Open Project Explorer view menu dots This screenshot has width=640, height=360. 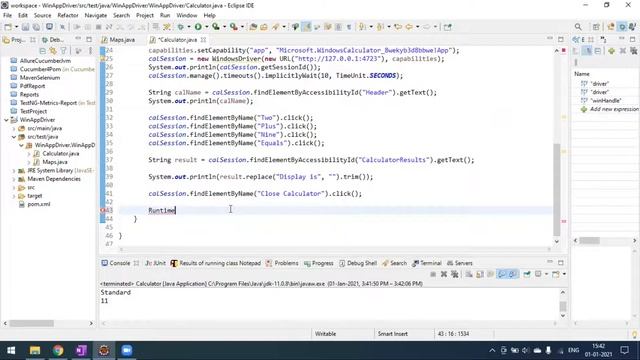pyautogui.click(x=90, y=51)
